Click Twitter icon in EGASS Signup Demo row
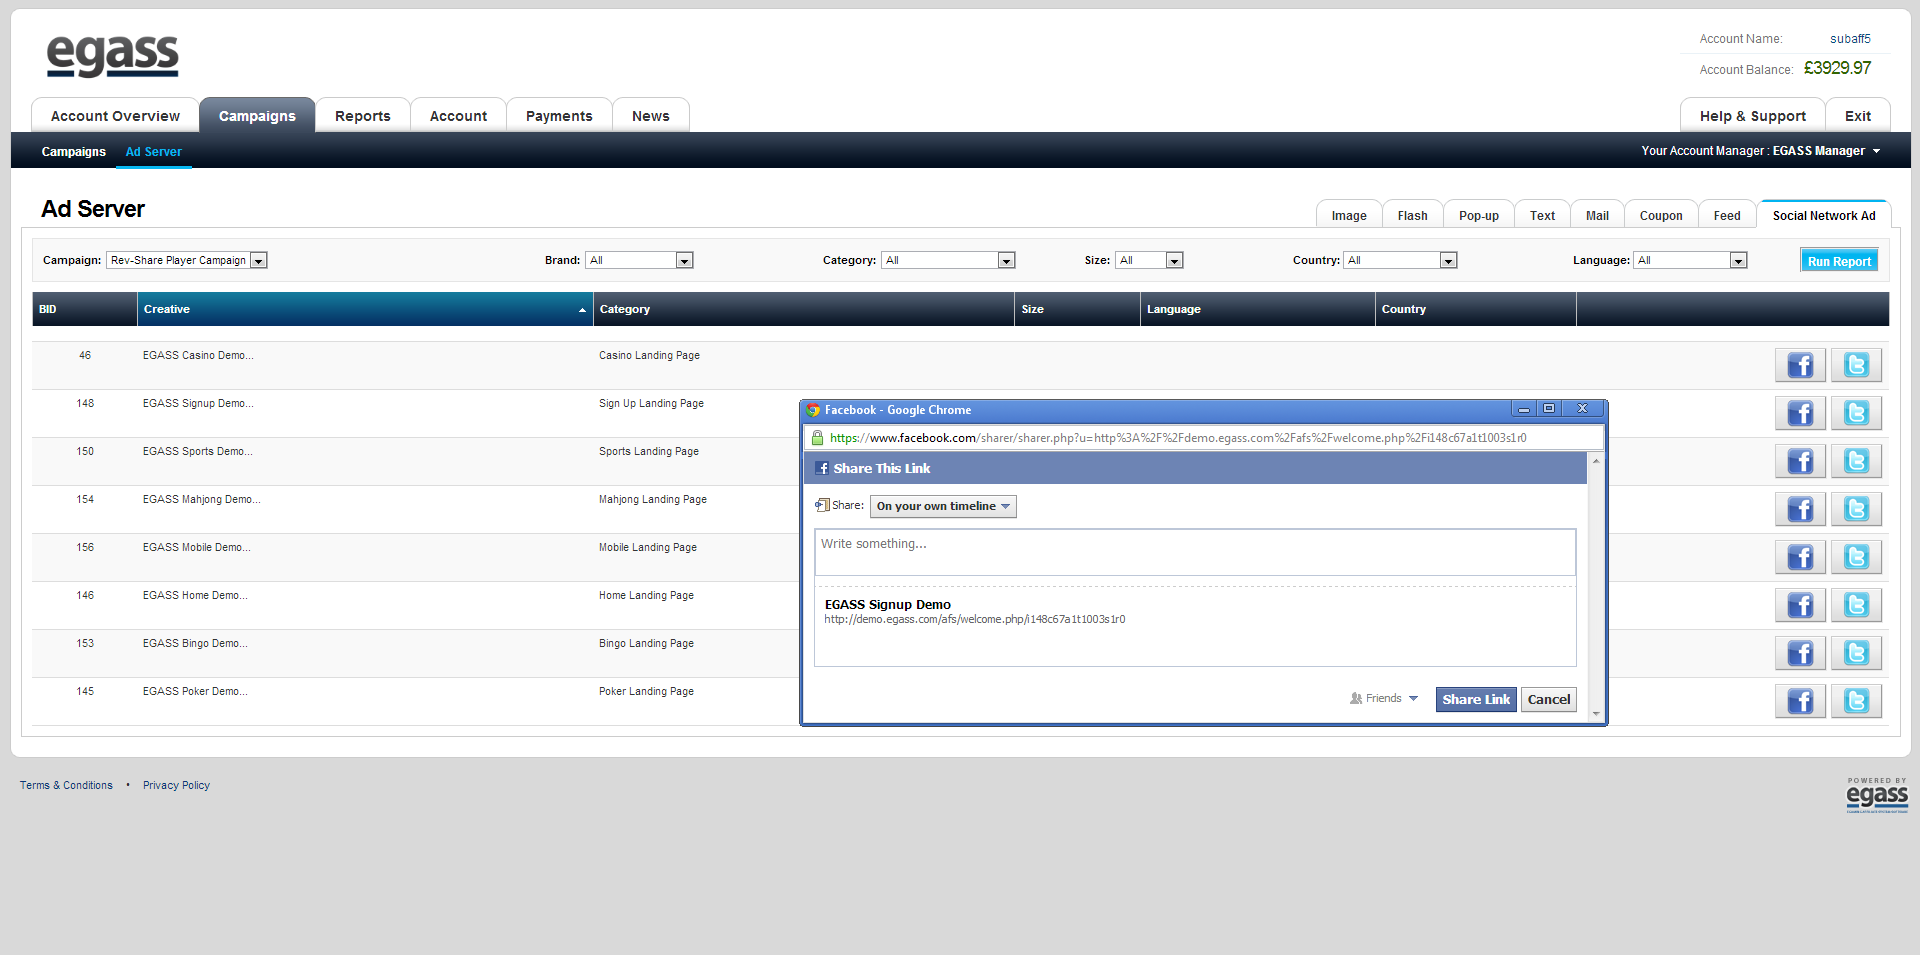 1856,413
